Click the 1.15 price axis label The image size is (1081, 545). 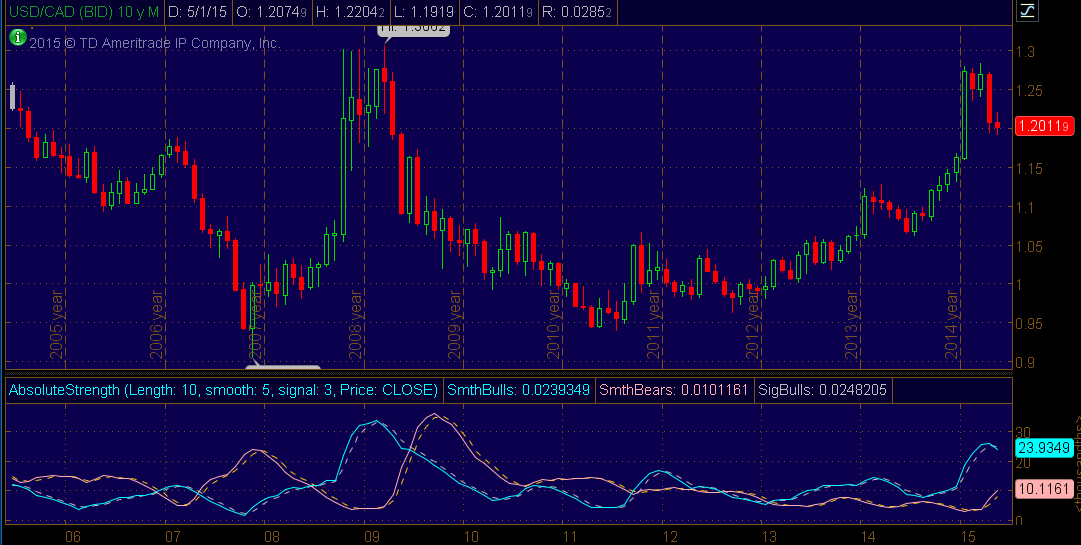tap(1029, 169)
